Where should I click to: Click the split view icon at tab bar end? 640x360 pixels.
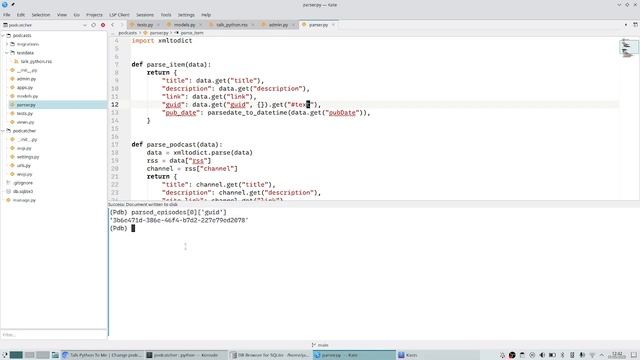[635, 25]
